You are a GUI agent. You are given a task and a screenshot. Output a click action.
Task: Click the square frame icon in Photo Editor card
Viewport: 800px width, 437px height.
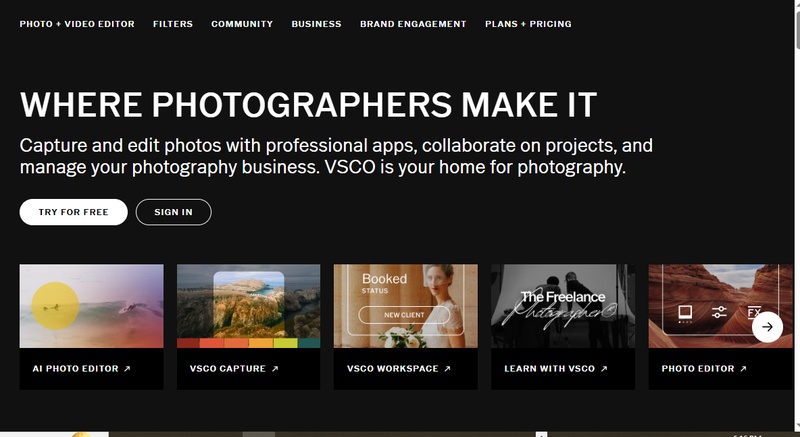tap(685, 313)
